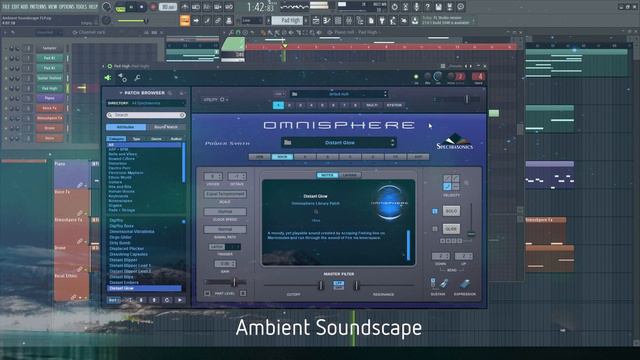
Task: Click the brush icon in FL toolbar
Action: (207, 20)
